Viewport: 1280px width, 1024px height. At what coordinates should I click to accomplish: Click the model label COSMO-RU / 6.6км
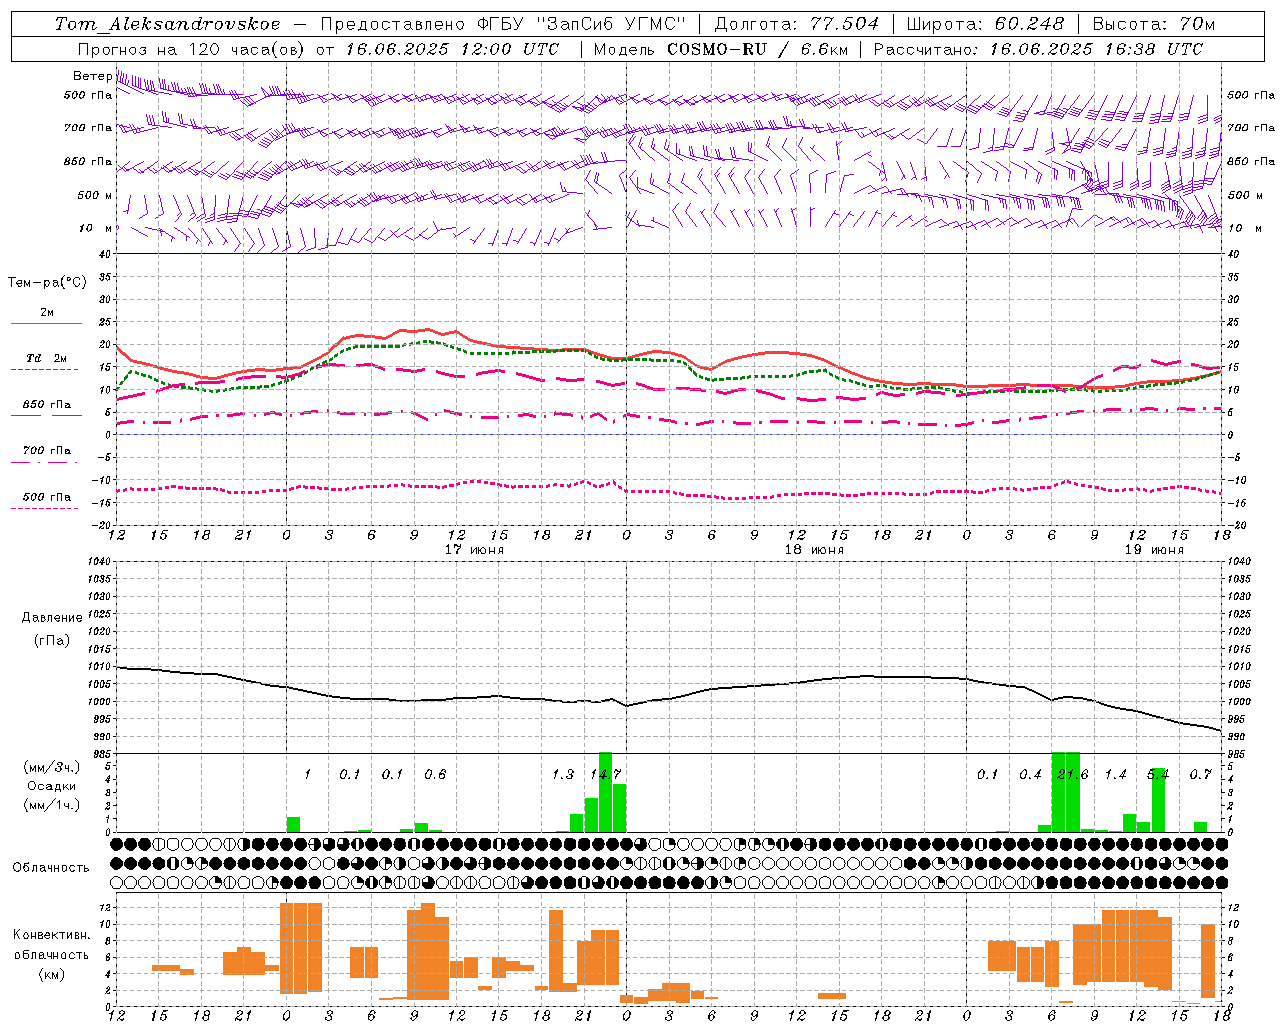click(x=757, y=49)
